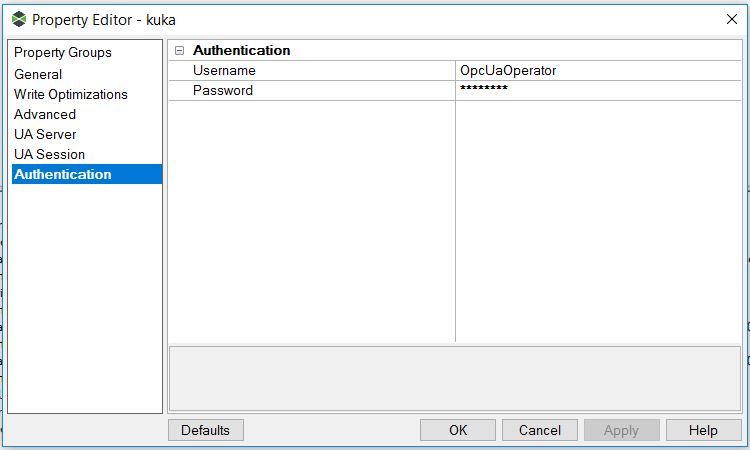
Task: Click the Kepware app icon in title bar
Action: 19,20
